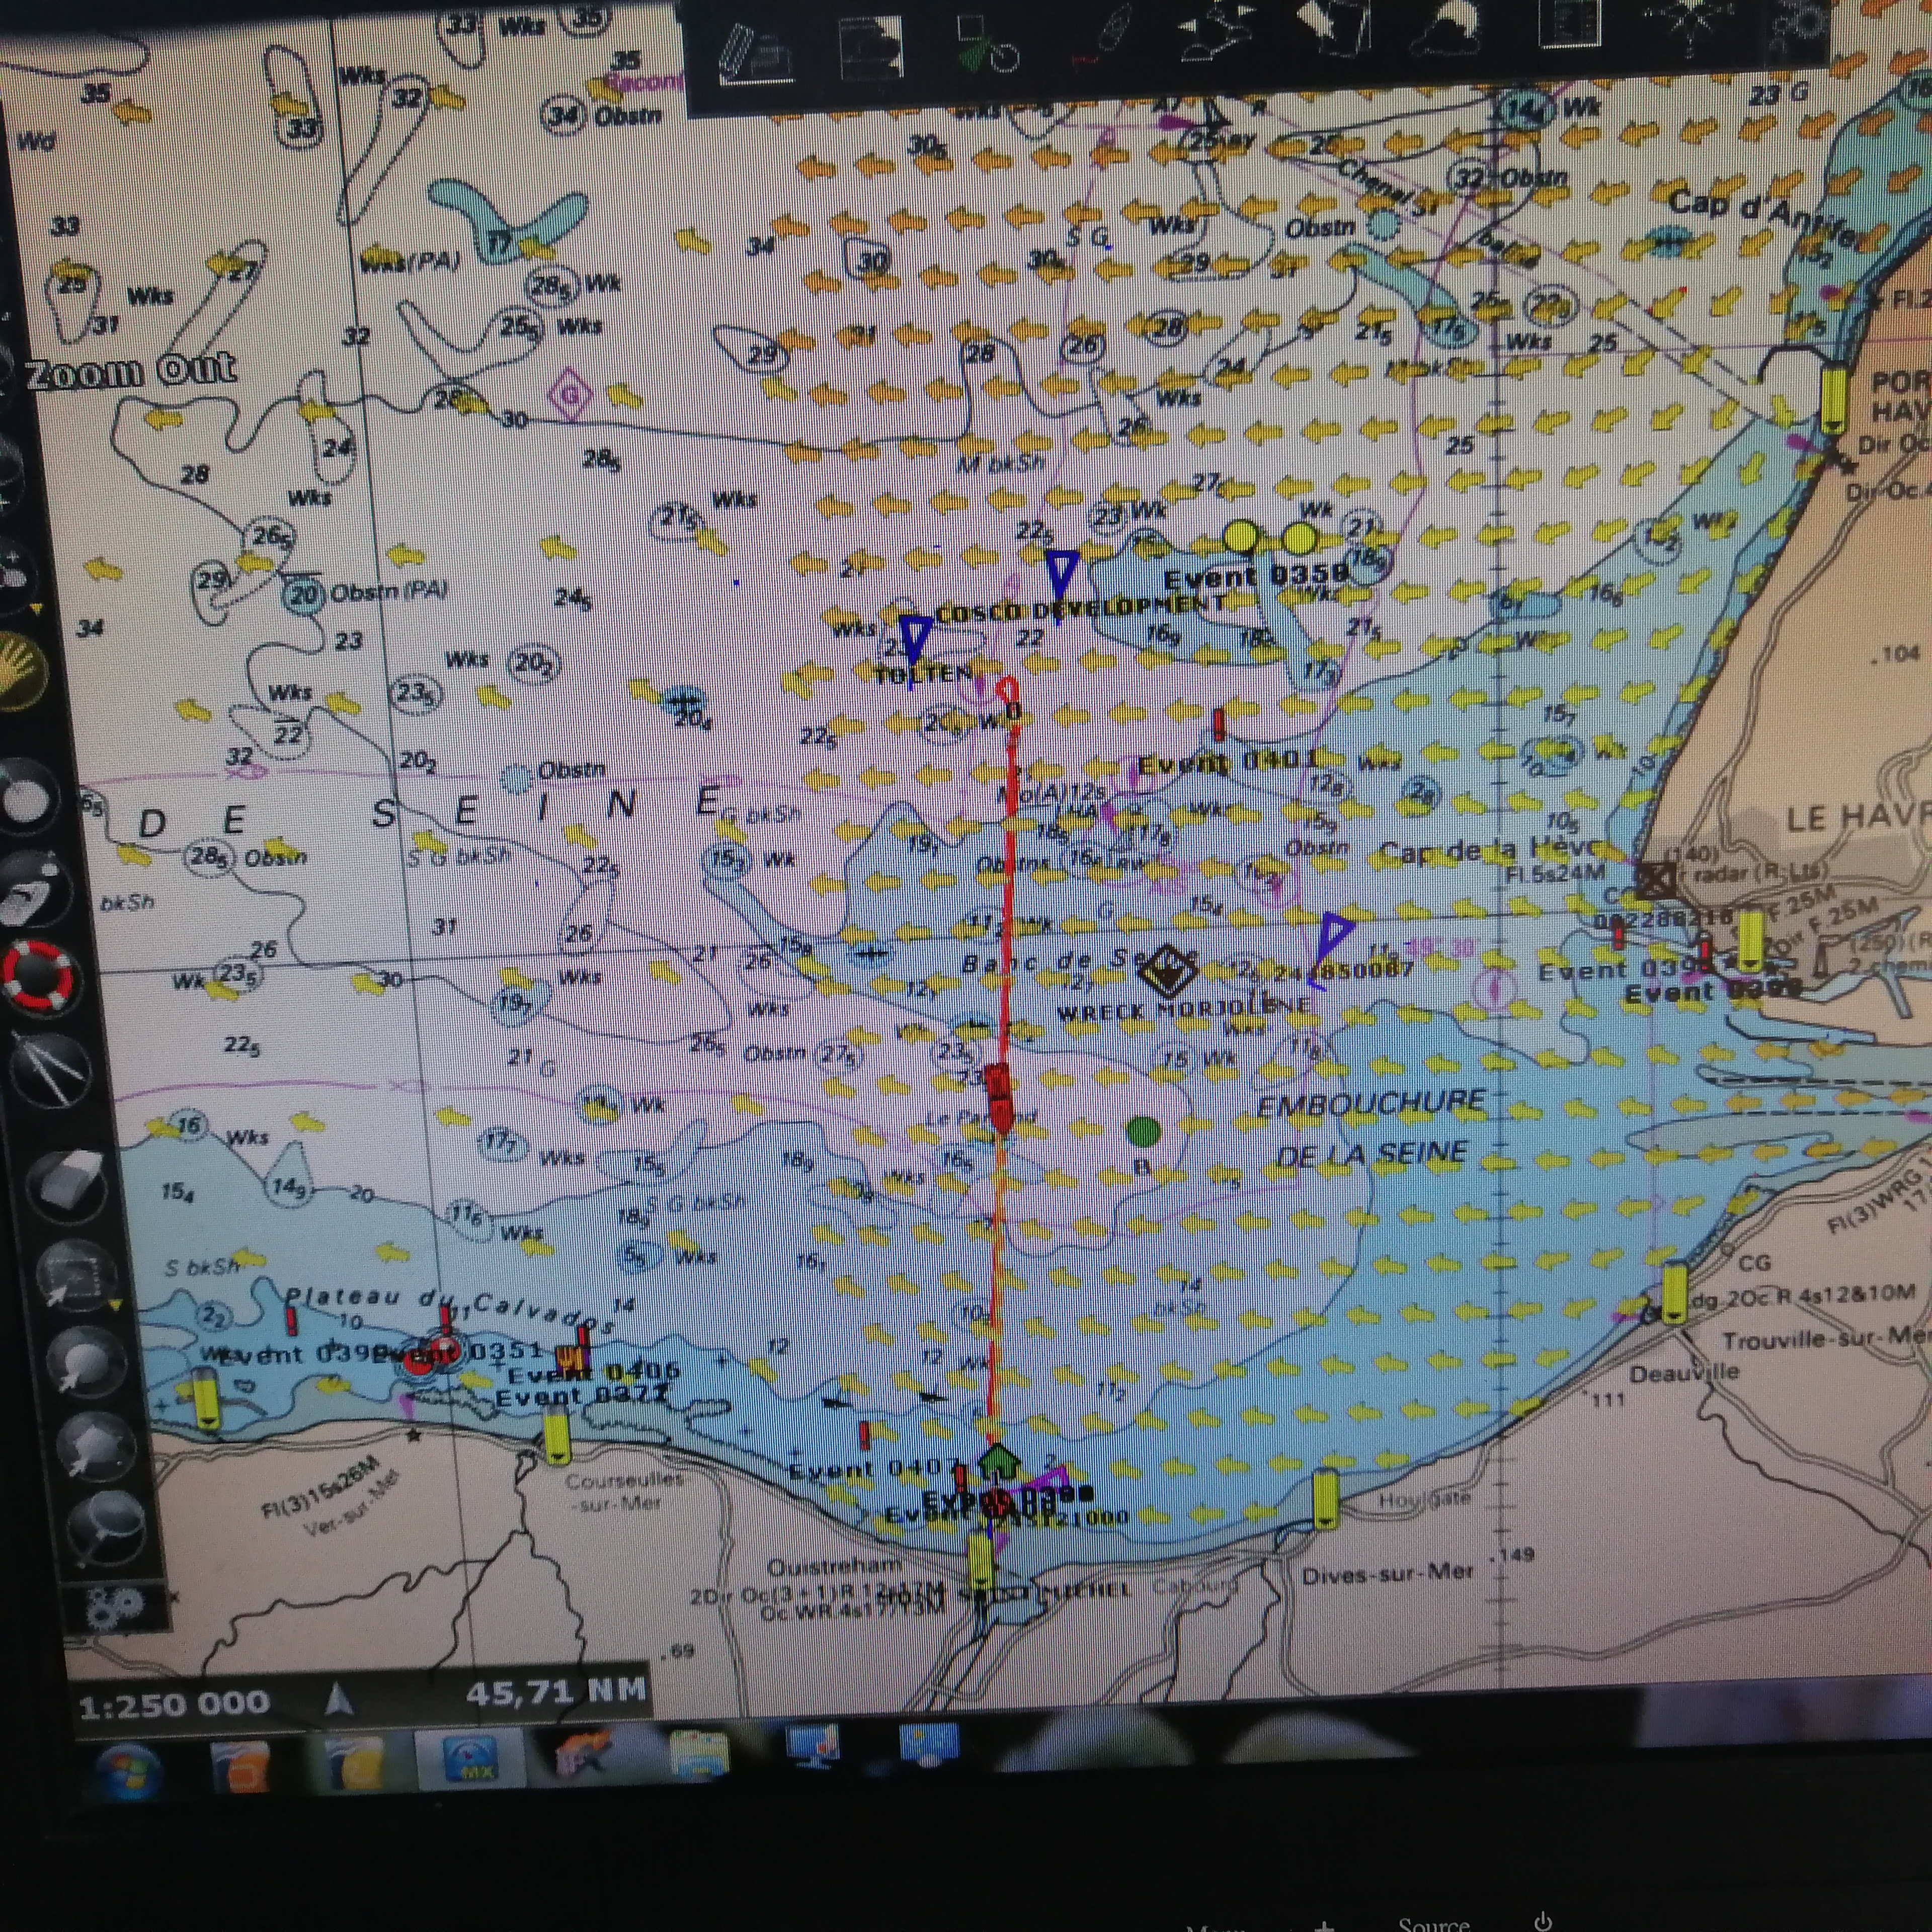Expand the zoom tool yellow dropdown arrow

[37, 608]
